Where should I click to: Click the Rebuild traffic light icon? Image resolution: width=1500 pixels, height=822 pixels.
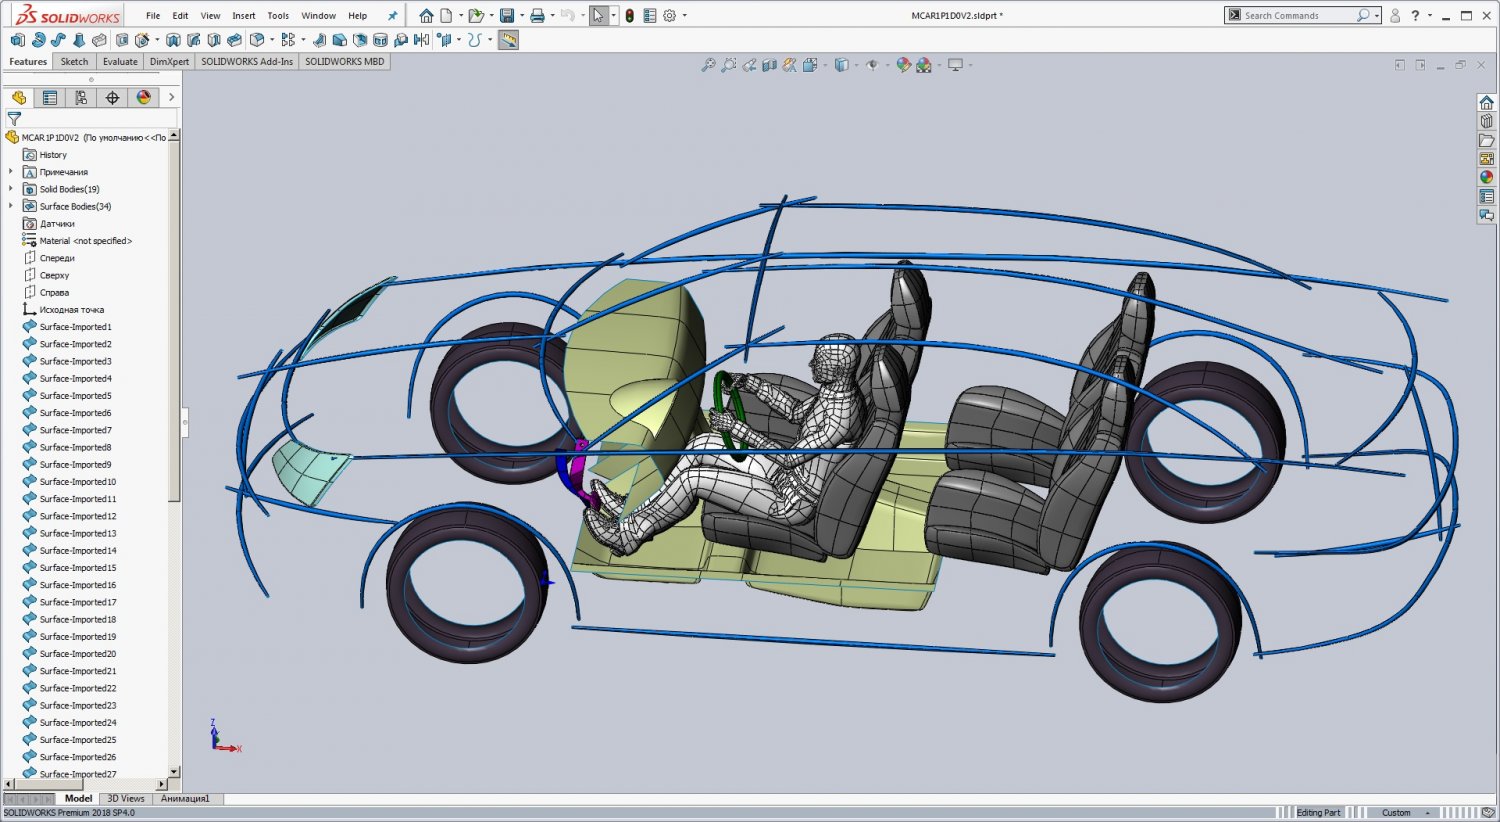[629, 16]
